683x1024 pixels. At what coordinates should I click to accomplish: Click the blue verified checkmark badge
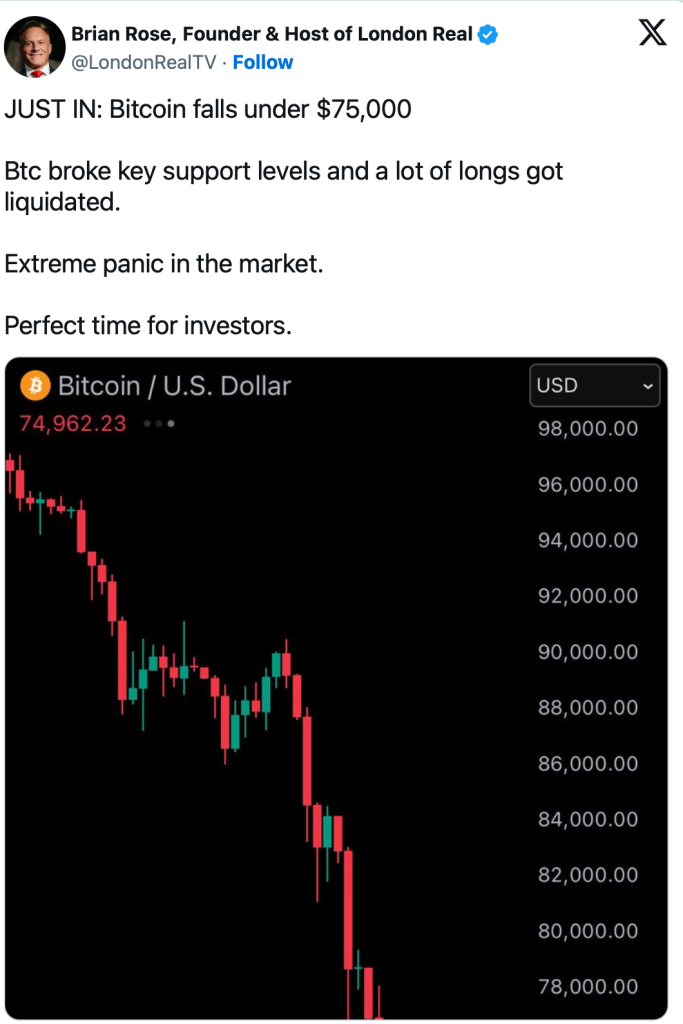[x=488, y=36]
